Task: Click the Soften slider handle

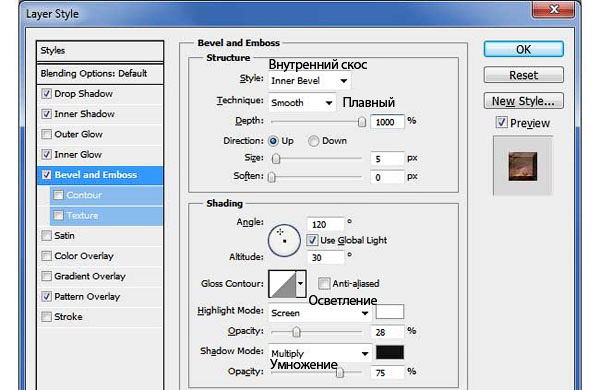Action: (x=272, y=177)
